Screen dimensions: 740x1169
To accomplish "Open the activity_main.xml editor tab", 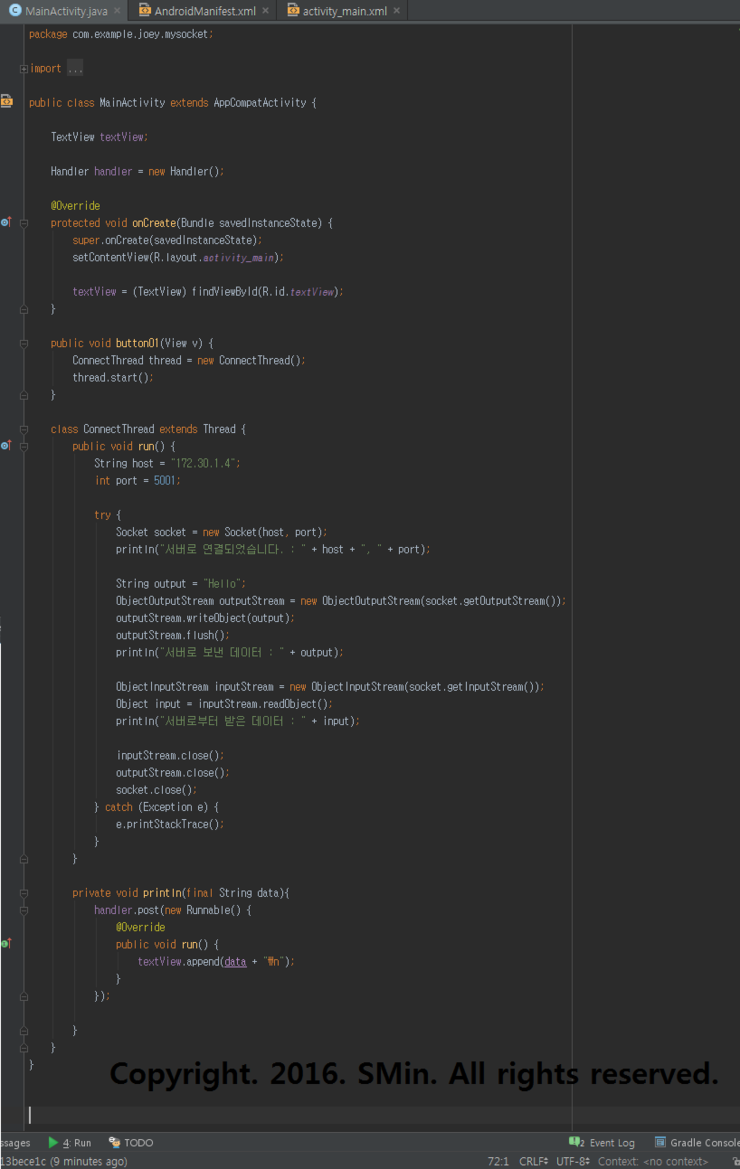I will point(344,11).
